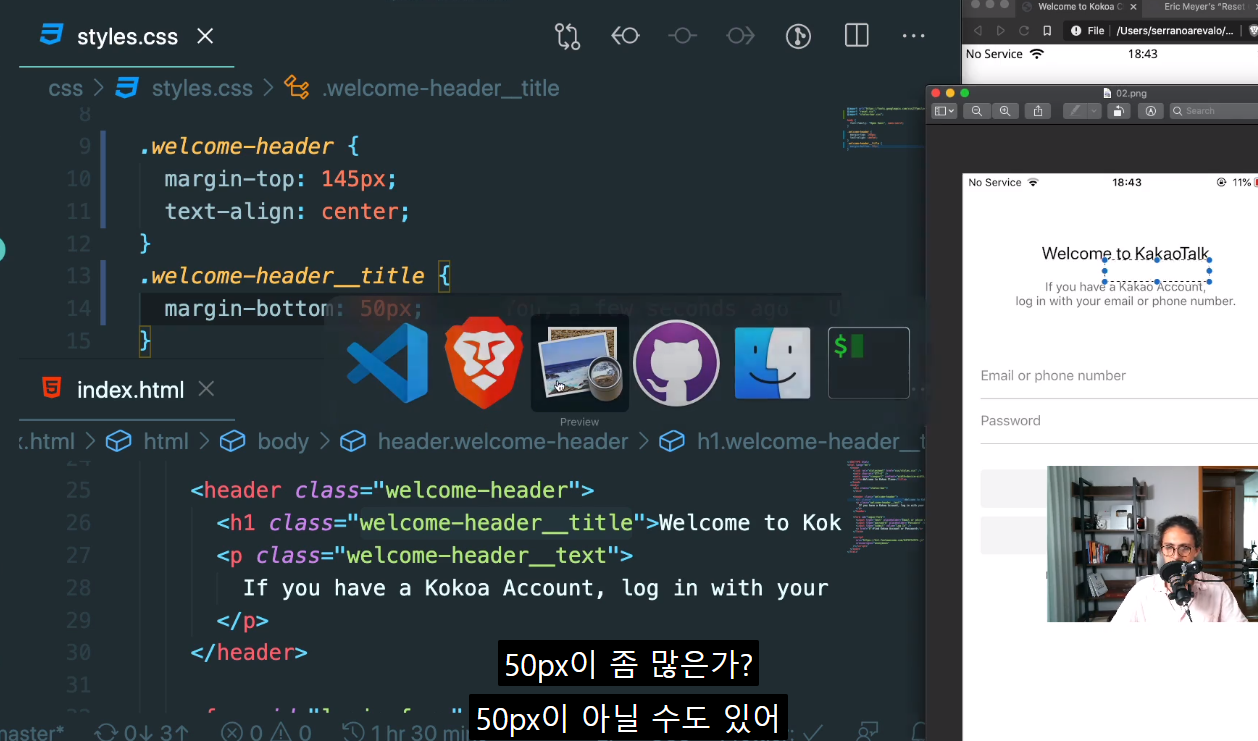Image resolution: width=1258 pixels, height=741 pixels.
Task: Select the body breadcrumb in index.html
Action: (283, 441)
